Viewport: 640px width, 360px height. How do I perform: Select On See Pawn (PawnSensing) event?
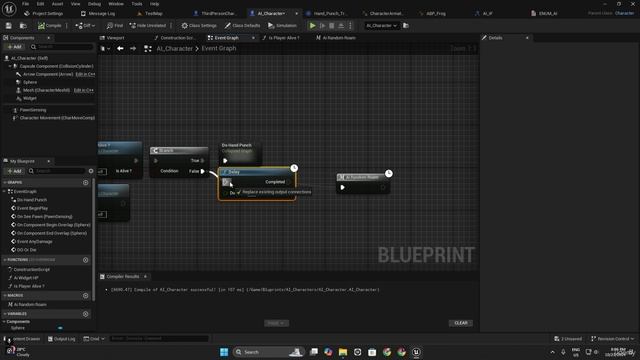click(x=44, y=217)
